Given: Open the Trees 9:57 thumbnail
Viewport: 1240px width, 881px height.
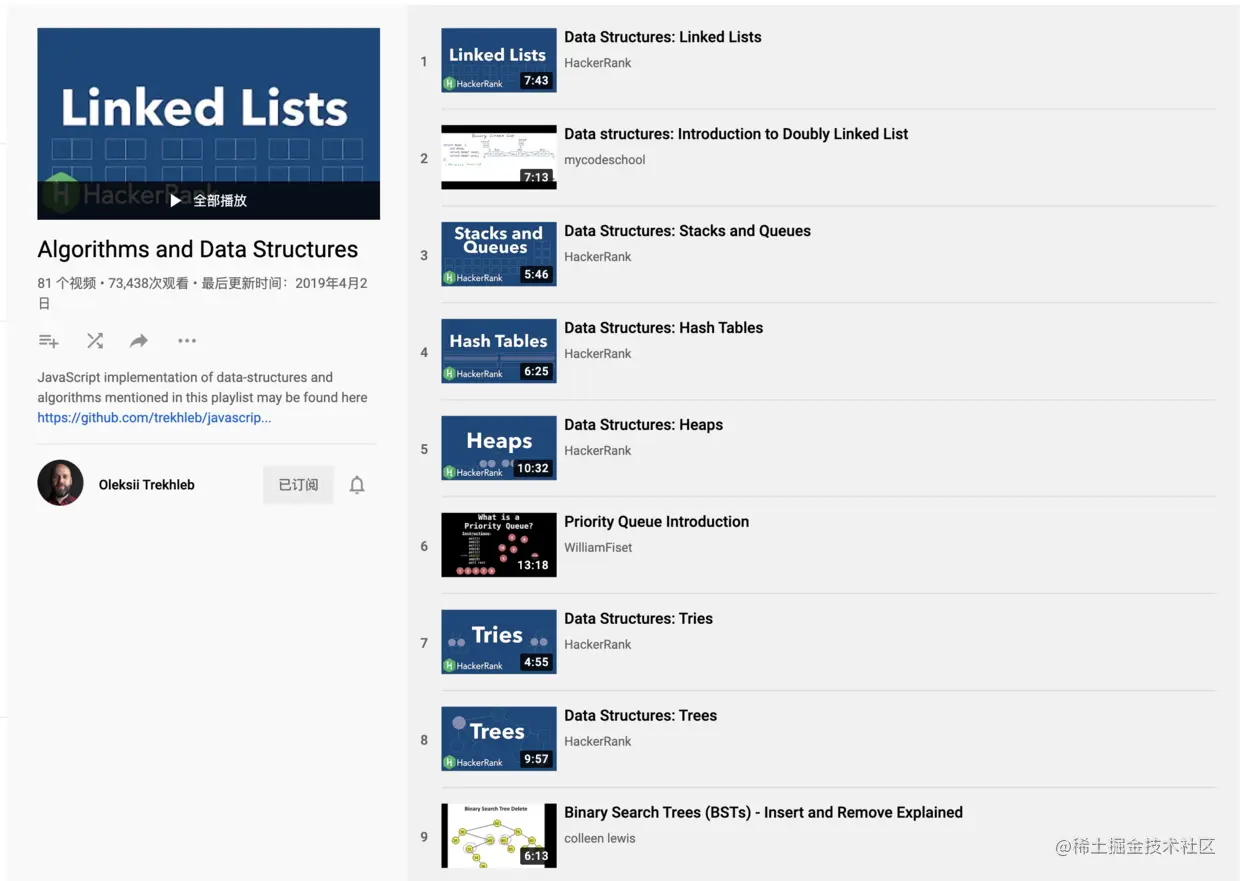Looking at the screenshot, I should pyautogui.click(x=499, y=739).
